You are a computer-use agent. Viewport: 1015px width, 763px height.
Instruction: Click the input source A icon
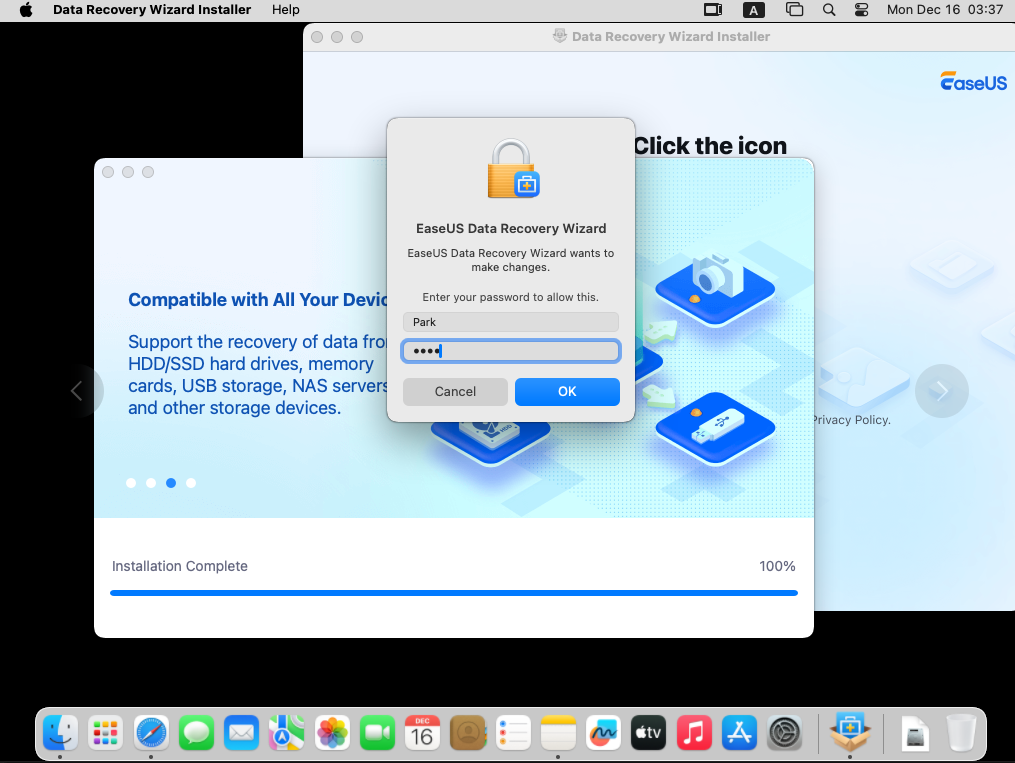click(x=753, y=10)
